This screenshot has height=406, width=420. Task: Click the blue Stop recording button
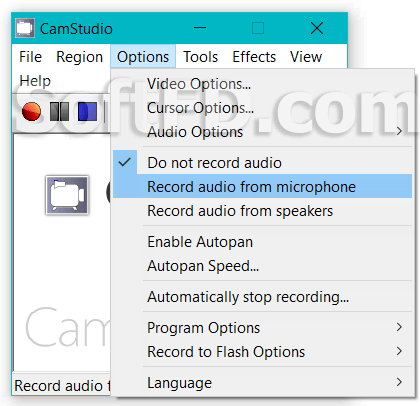tap(87, 111)
